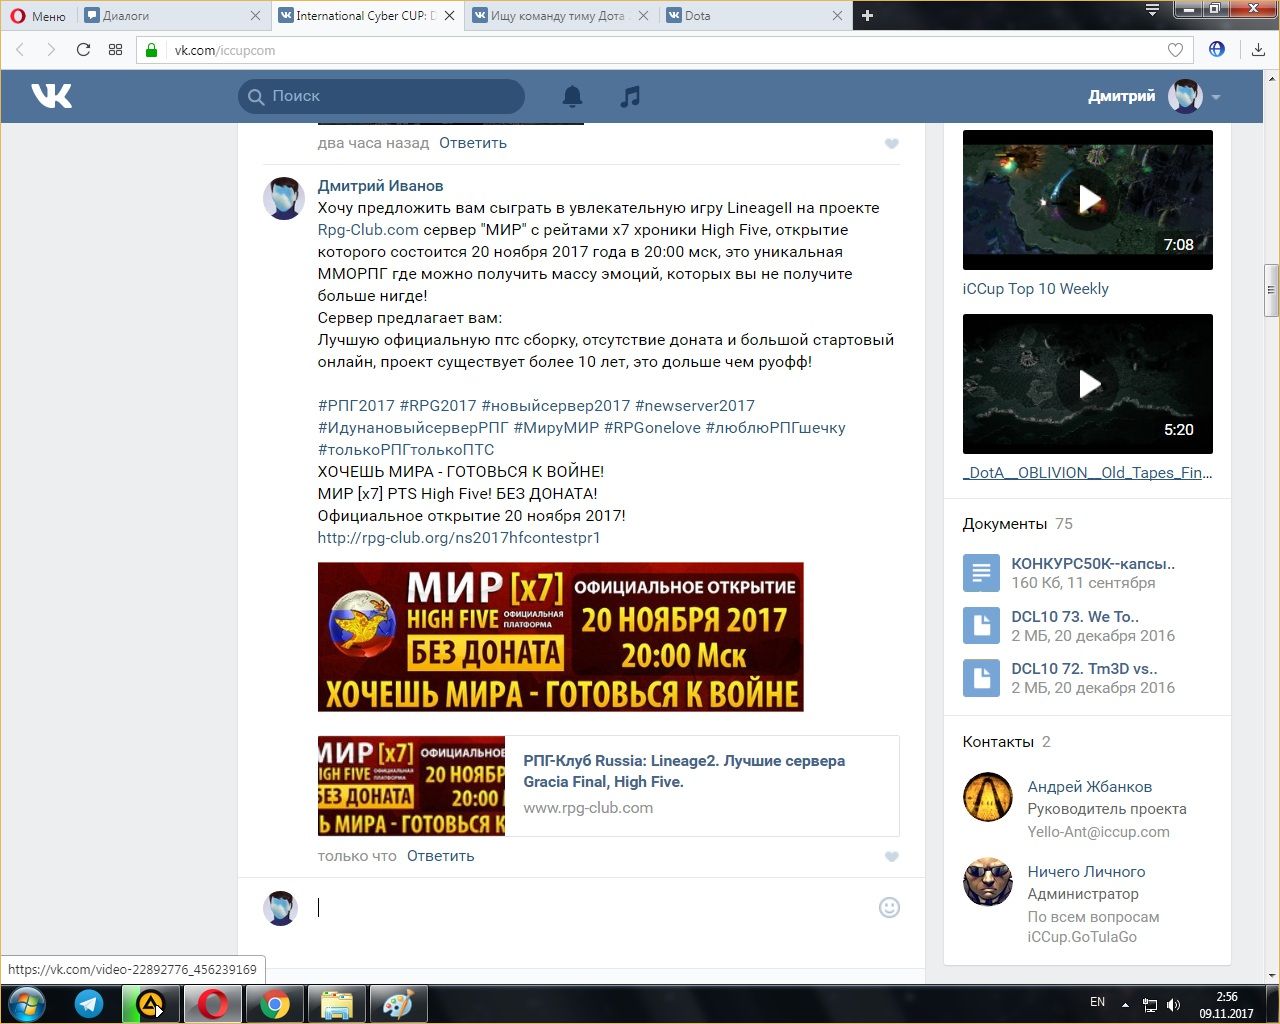Open the КОНКУРС50К document
Image resolution: width=1280 pixels, height=1024 pixels.
point(1093,564)
